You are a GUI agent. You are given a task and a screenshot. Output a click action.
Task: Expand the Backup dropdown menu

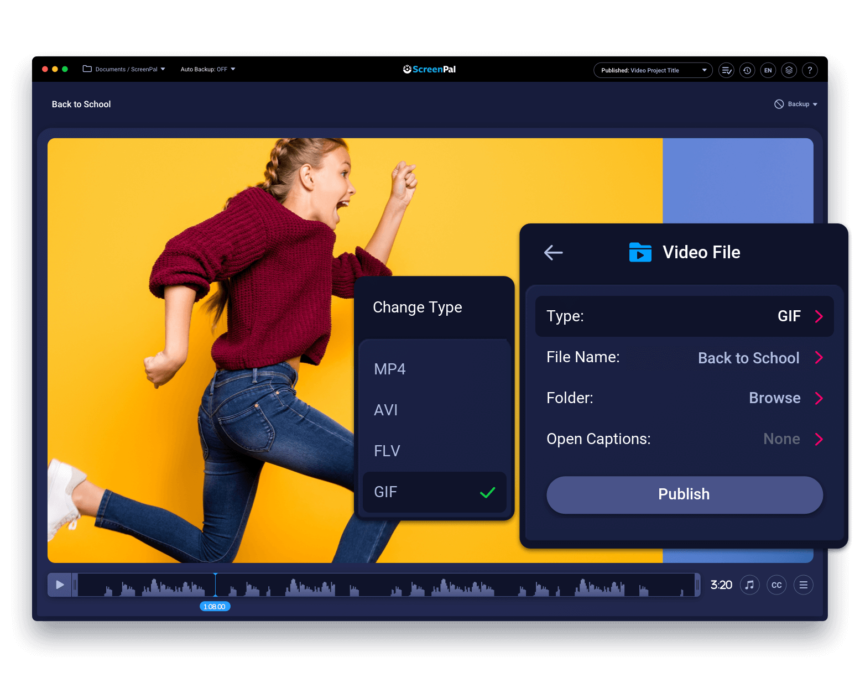802,104
